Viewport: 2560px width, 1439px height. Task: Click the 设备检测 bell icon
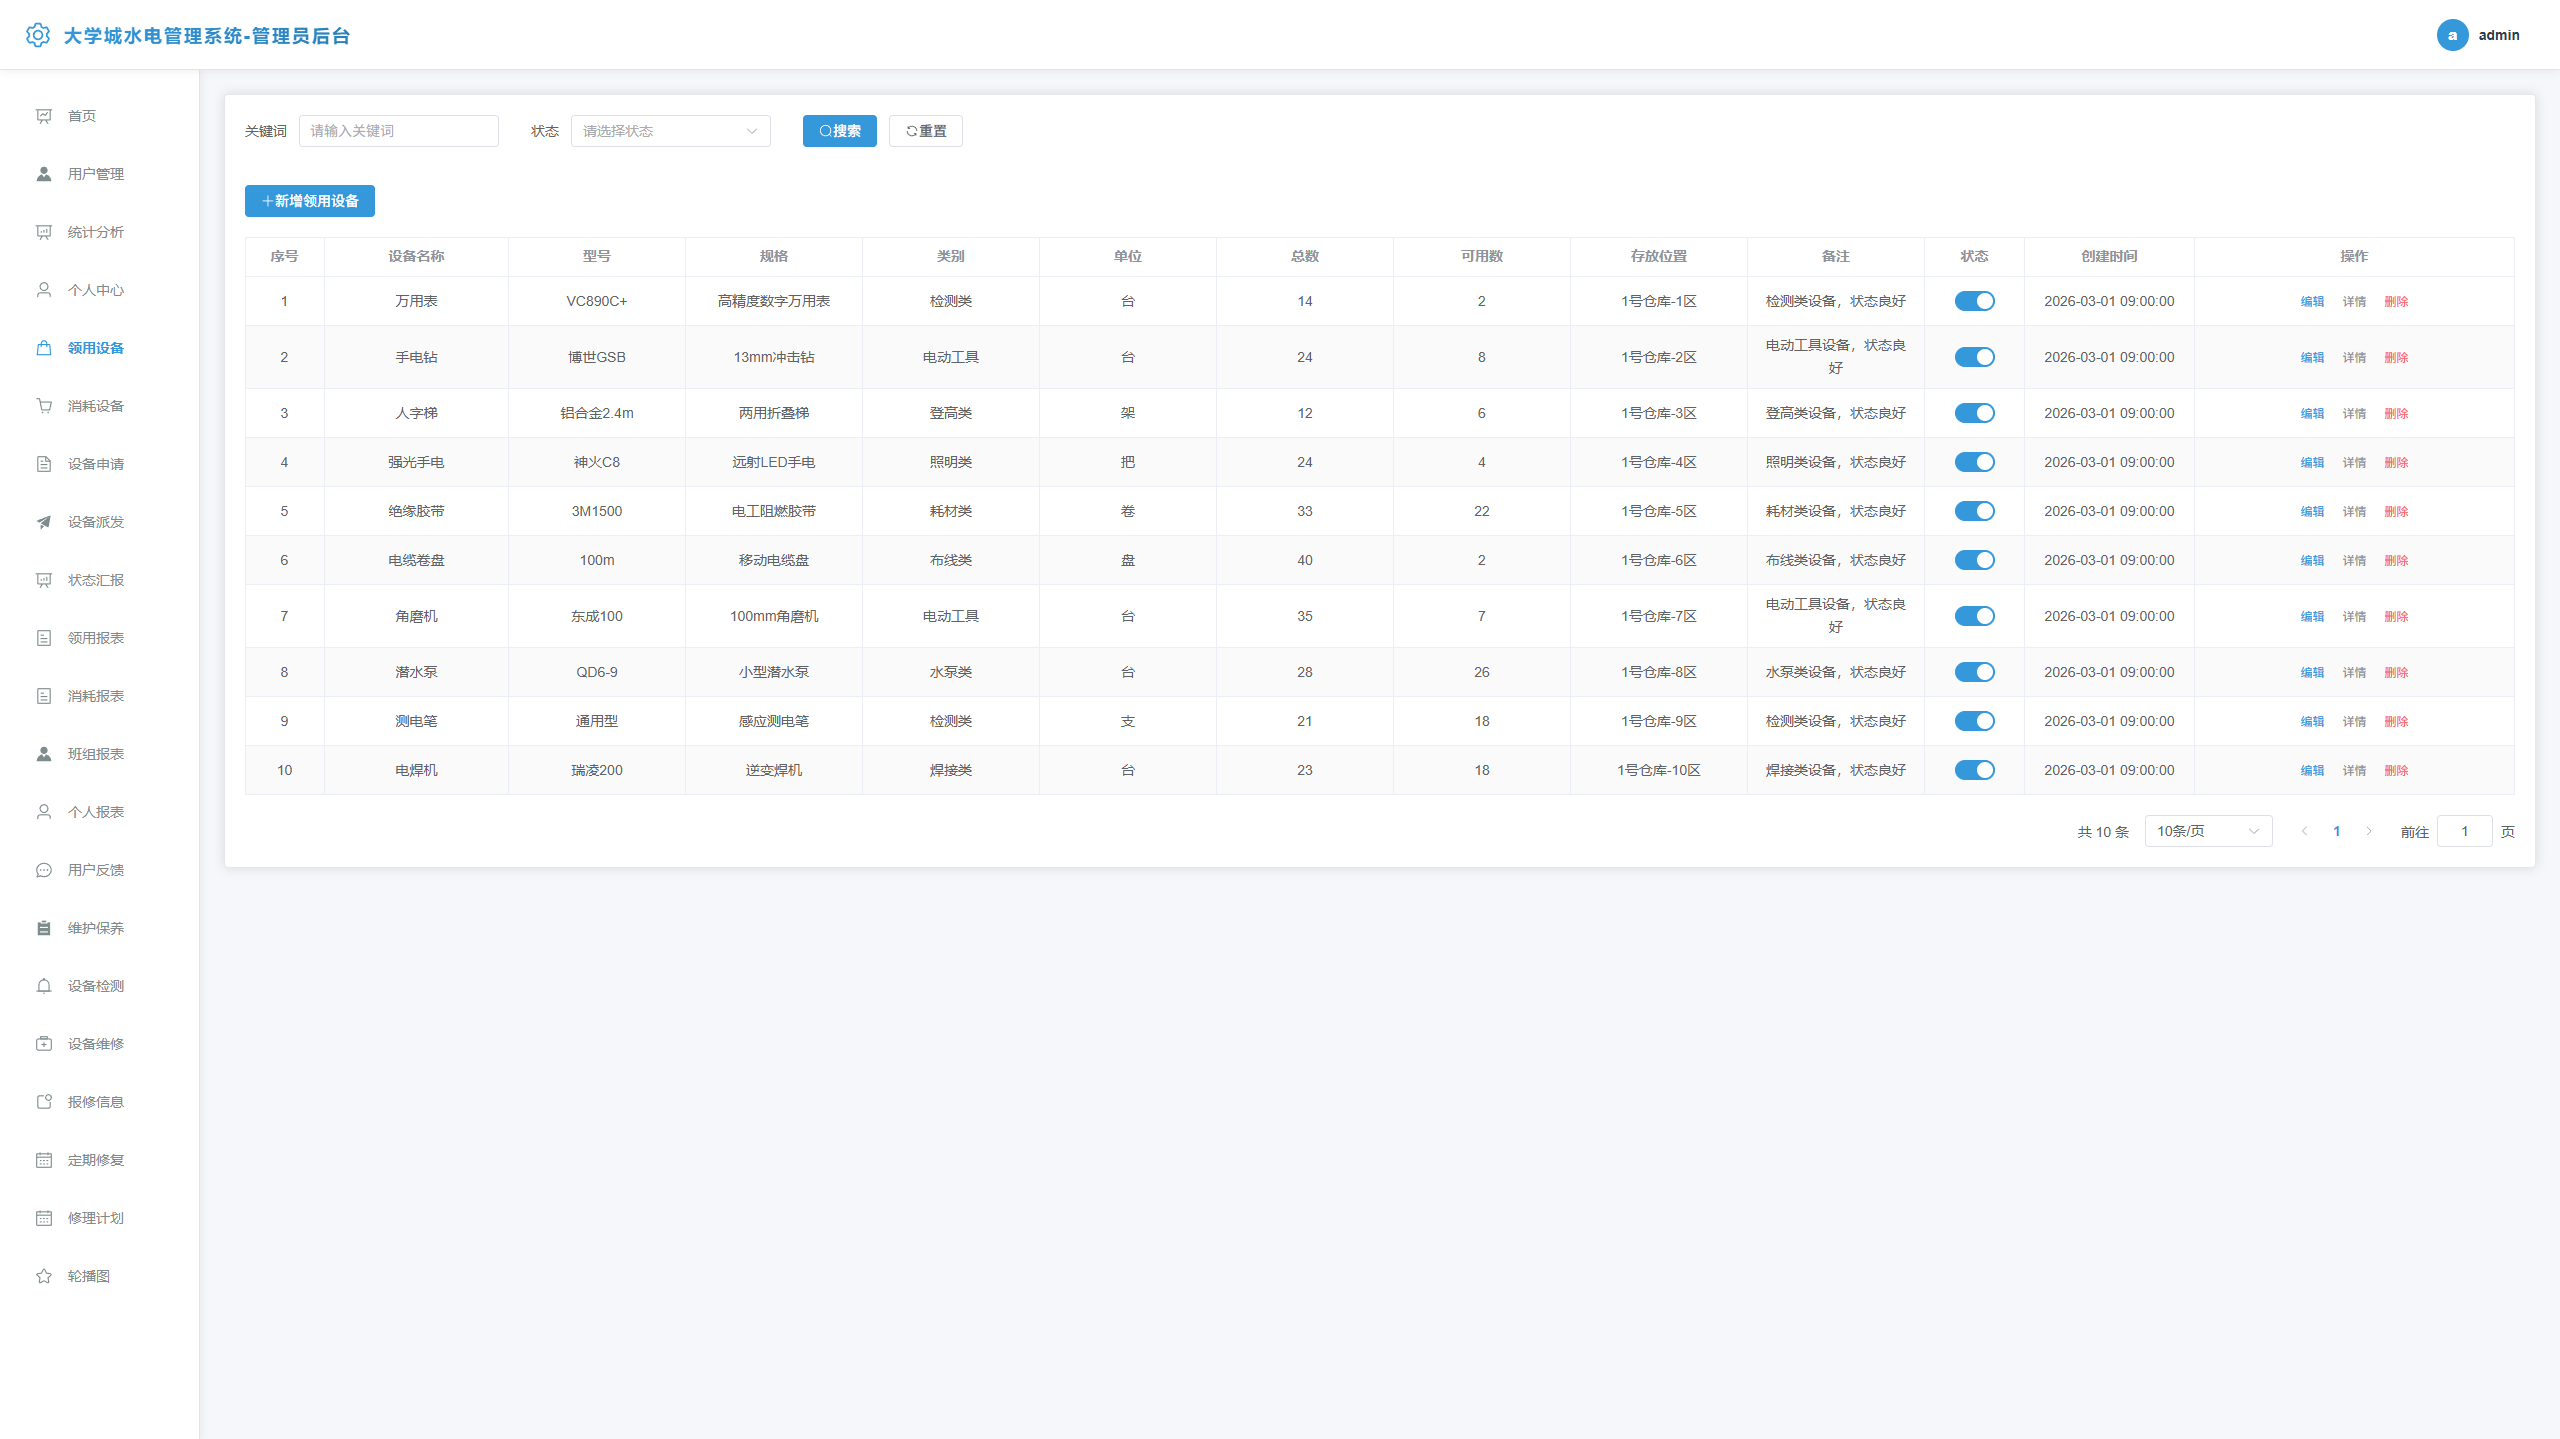point(44,986)
